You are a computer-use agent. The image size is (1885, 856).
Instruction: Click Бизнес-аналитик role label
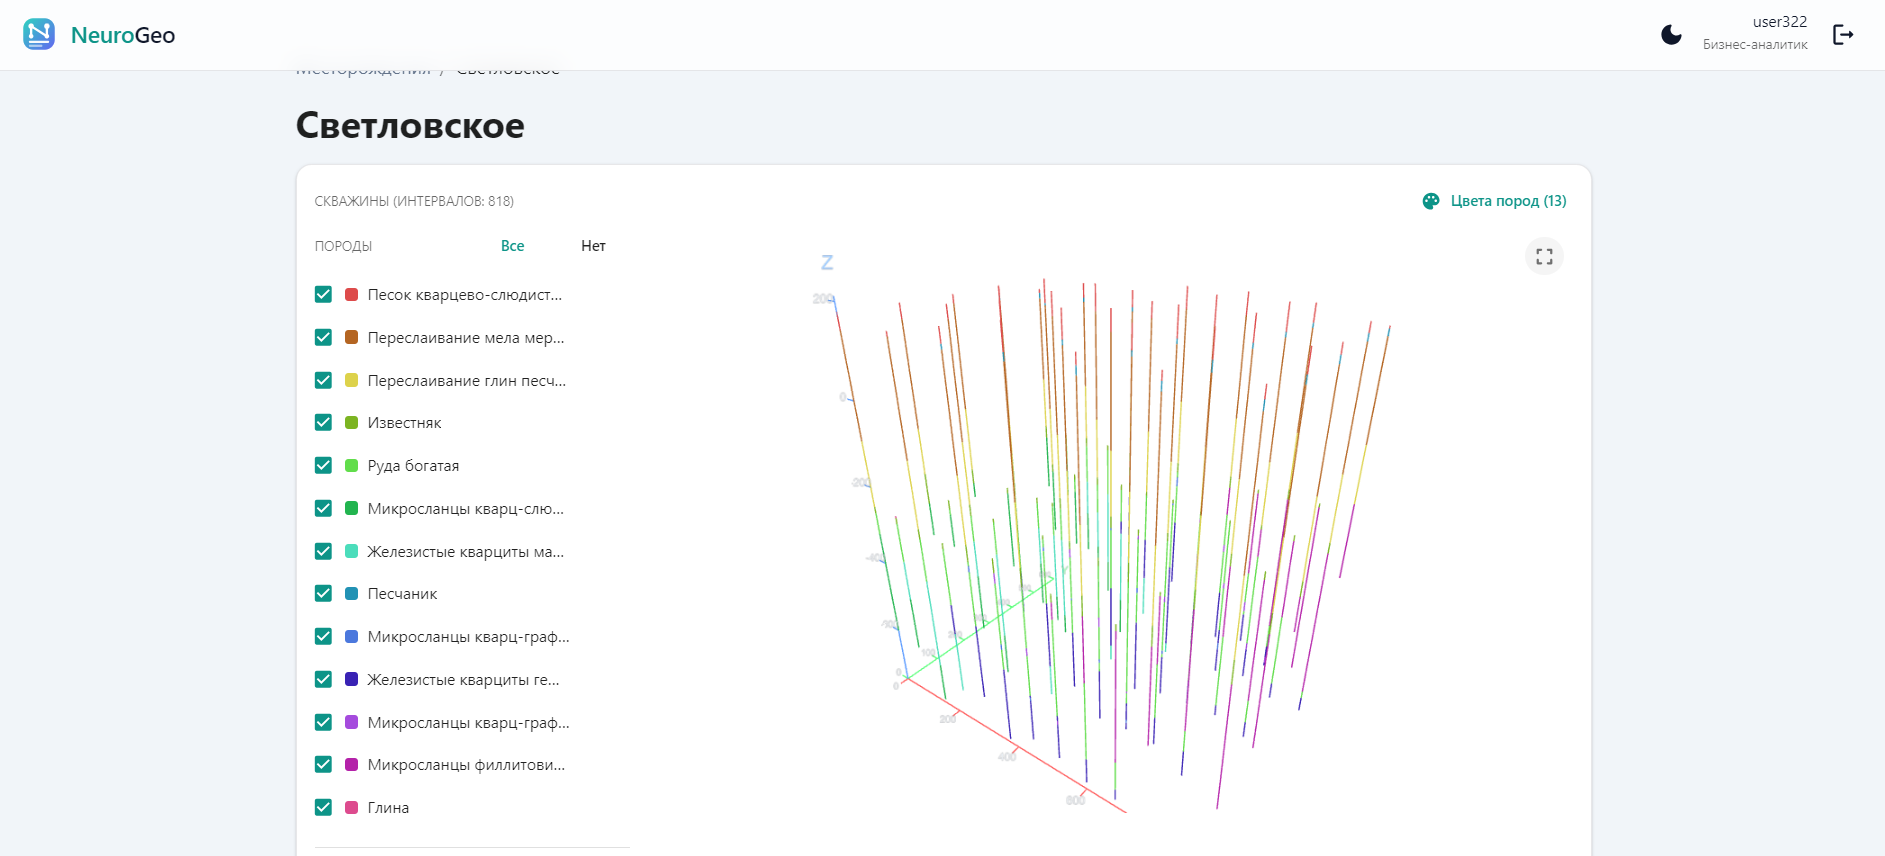tap(1755, 45)
